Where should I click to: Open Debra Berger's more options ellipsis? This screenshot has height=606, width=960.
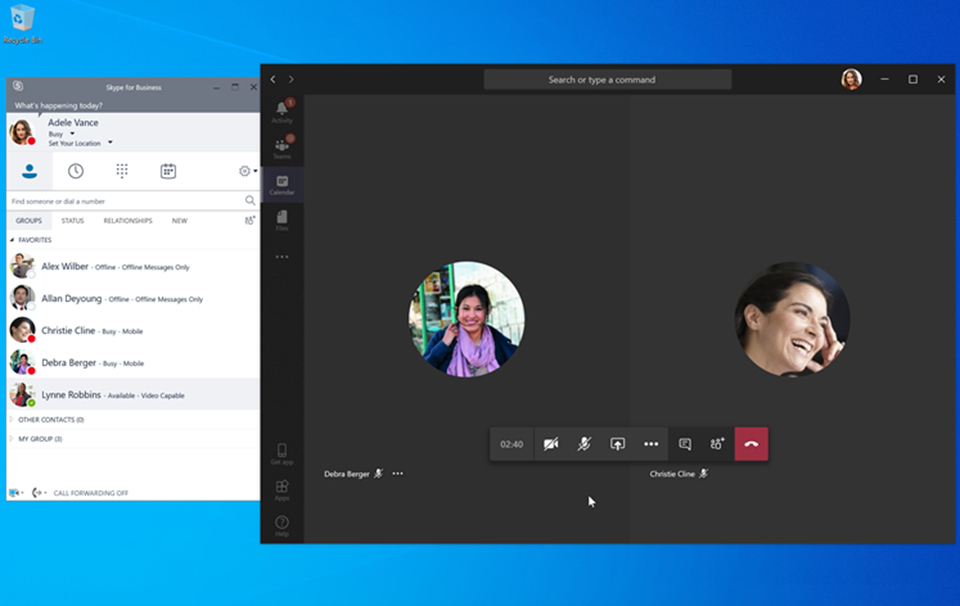[398, 473]
